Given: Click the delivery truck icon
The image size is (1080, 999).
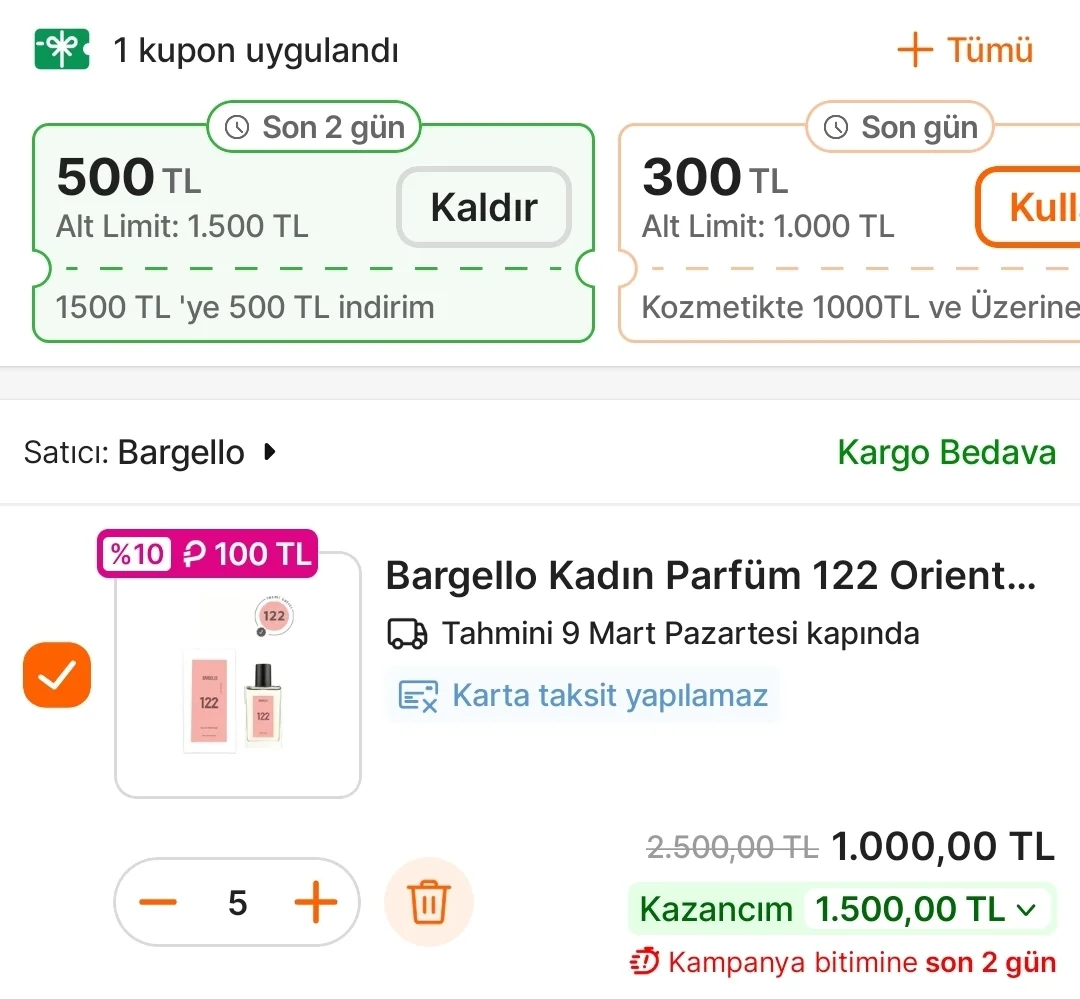Looking at the screenshot, I should pyautogui.click(x=406, y=633).
